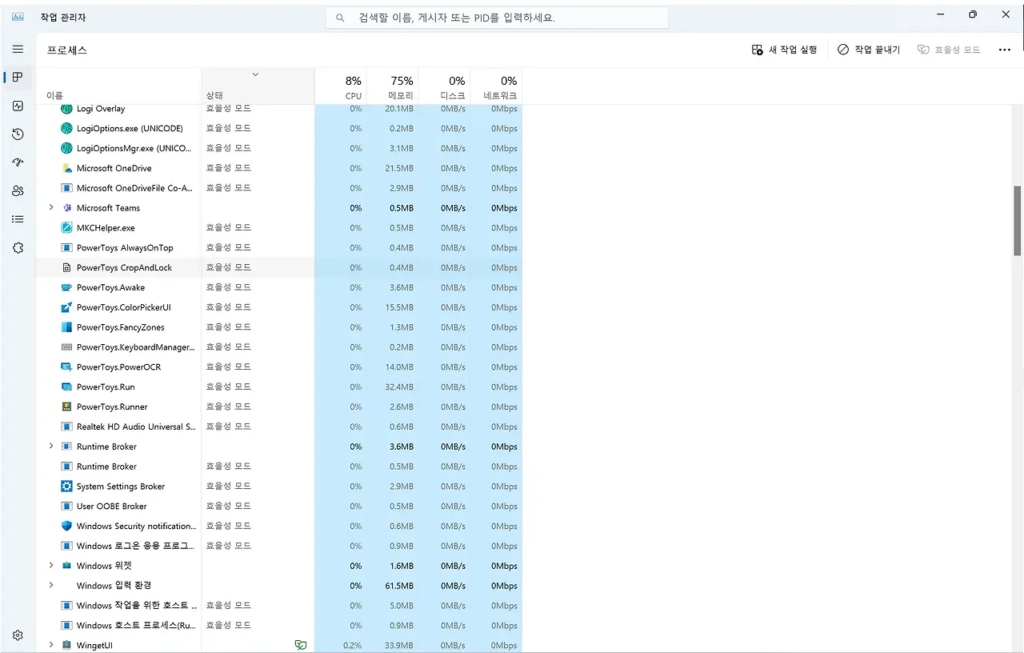
Task: Click the Logi Overlay process icon
Action: (67, 108)
